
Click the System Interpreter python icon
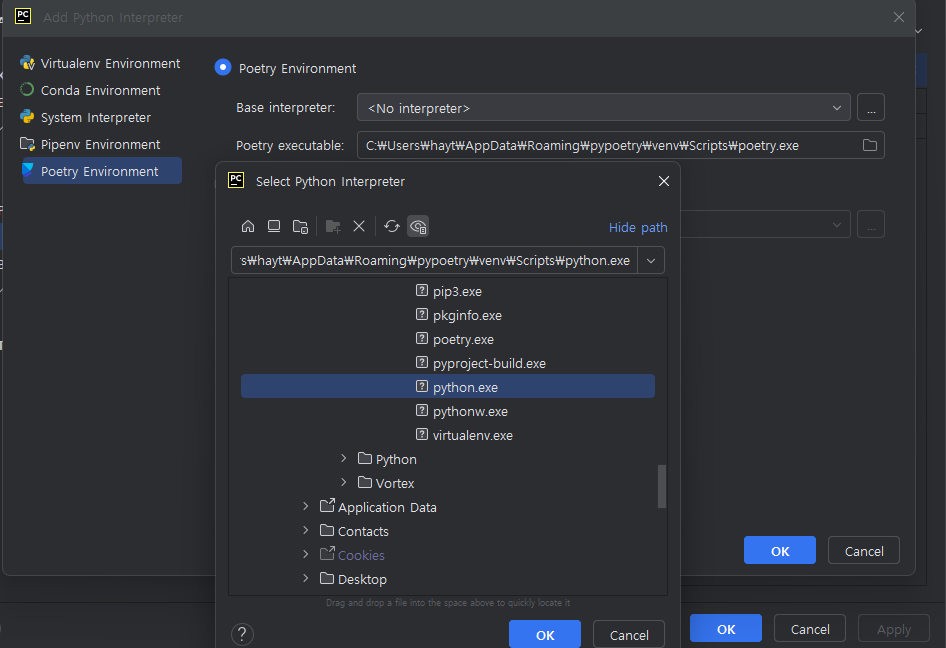(27, 116)
